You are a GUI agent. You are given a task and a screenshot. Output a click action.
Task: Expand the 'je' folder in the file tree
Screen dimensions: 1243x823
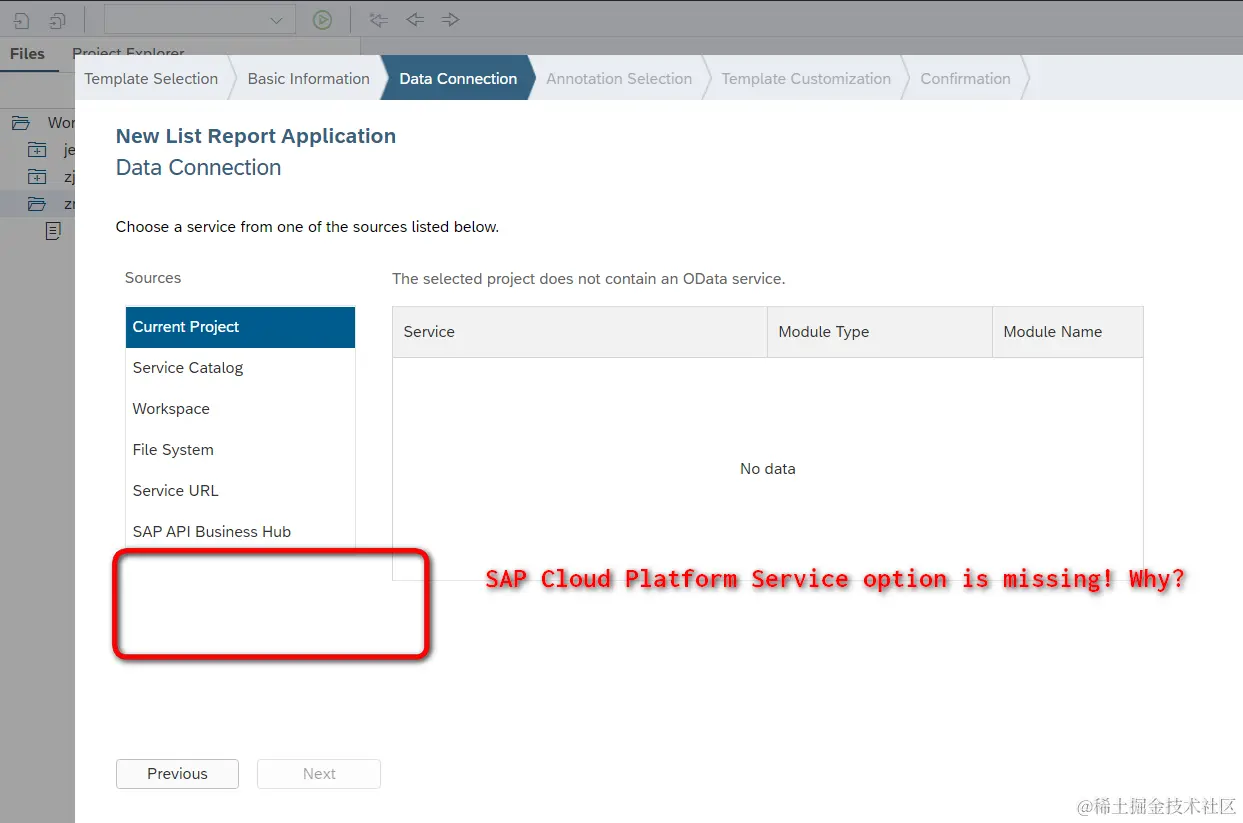click(37, 150)
